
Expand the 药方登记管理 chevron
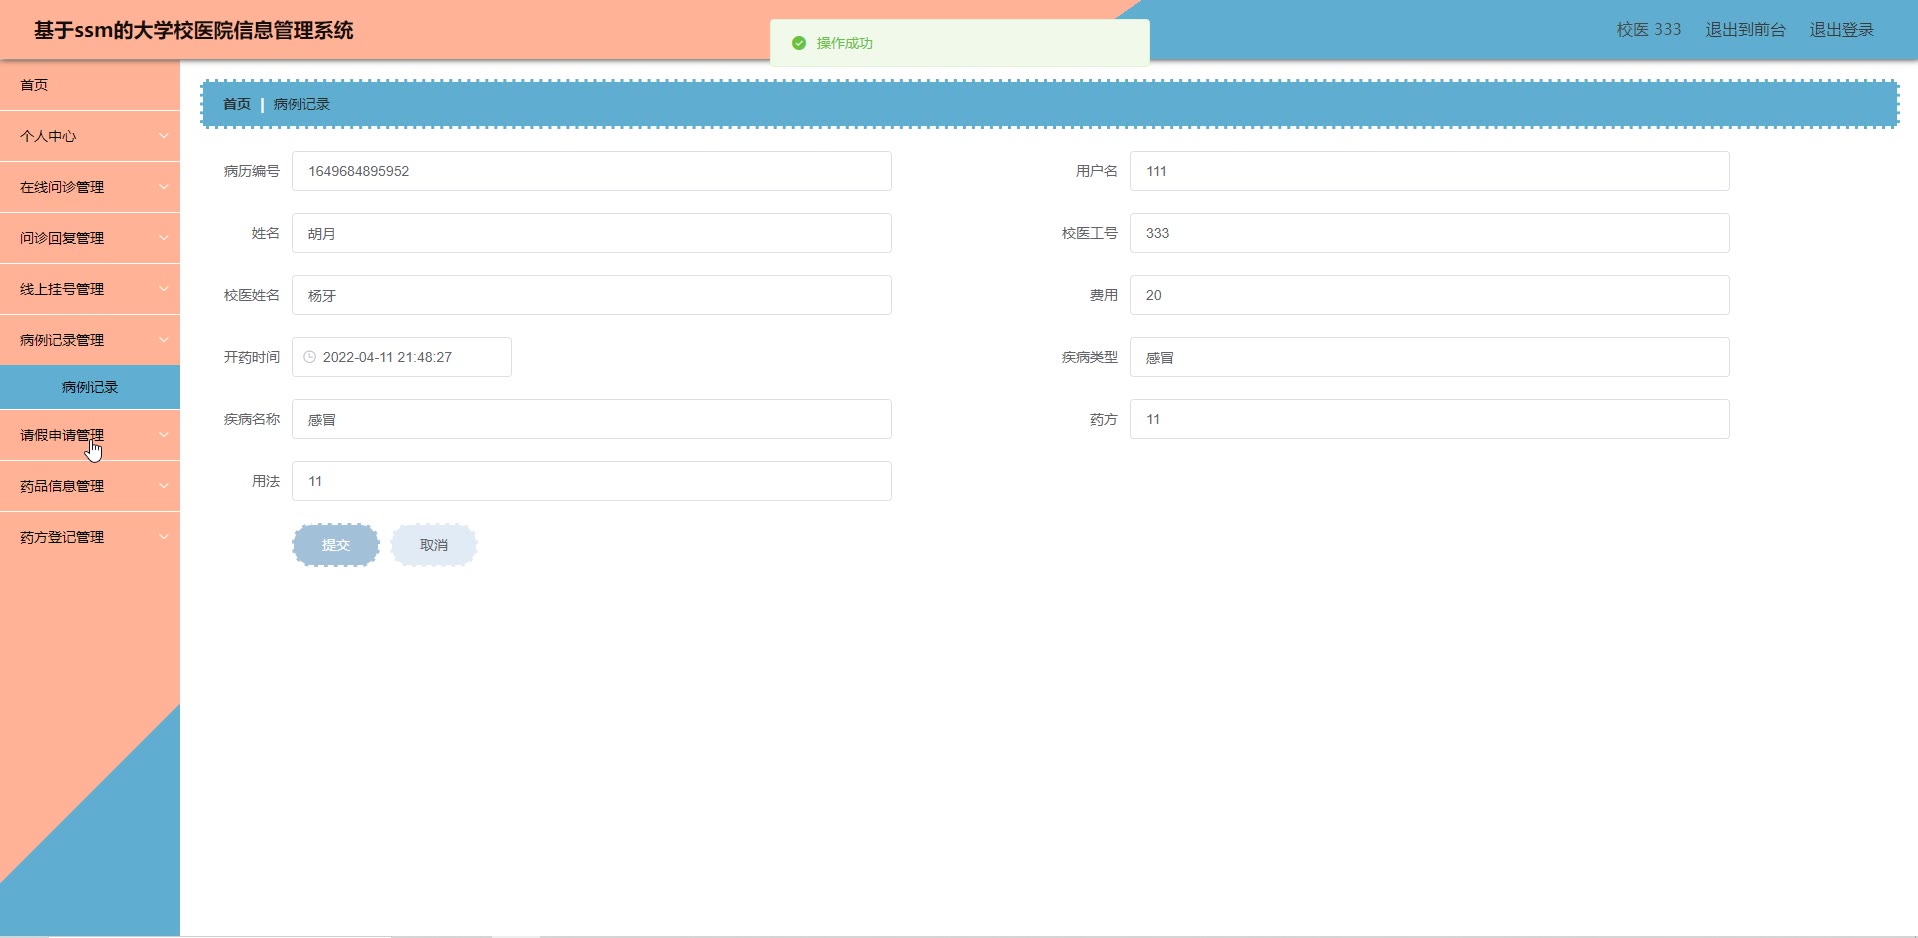coord(164,537)
